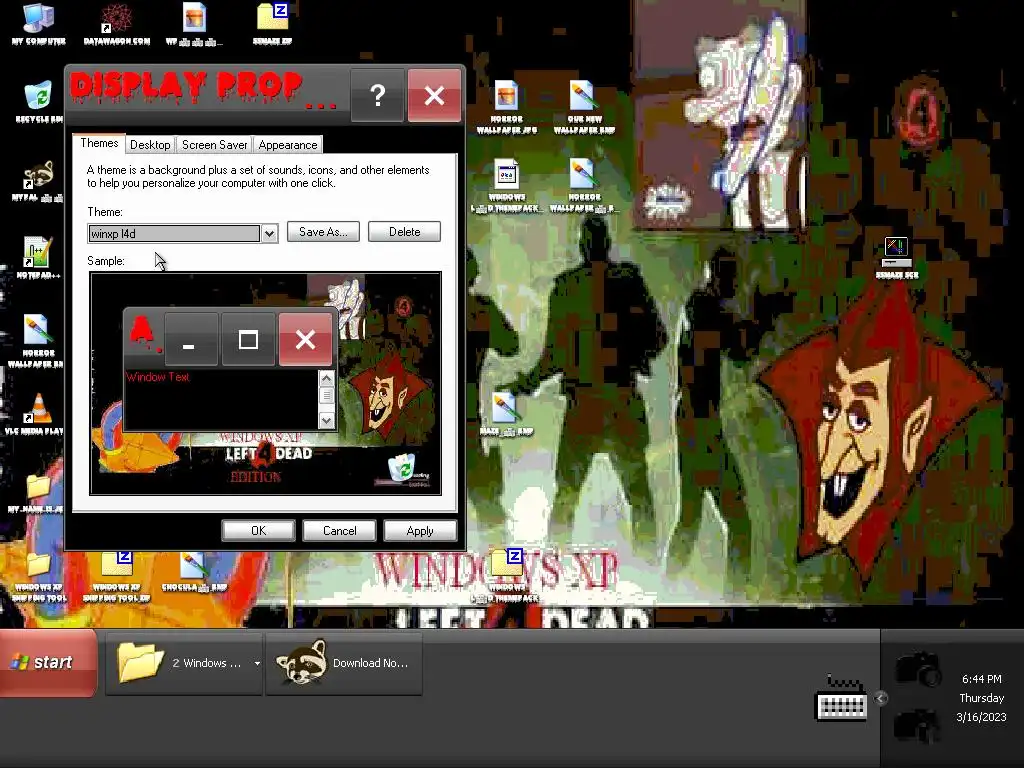Open the Appearance tab
Screen dimensions: 1024x768
287,144
